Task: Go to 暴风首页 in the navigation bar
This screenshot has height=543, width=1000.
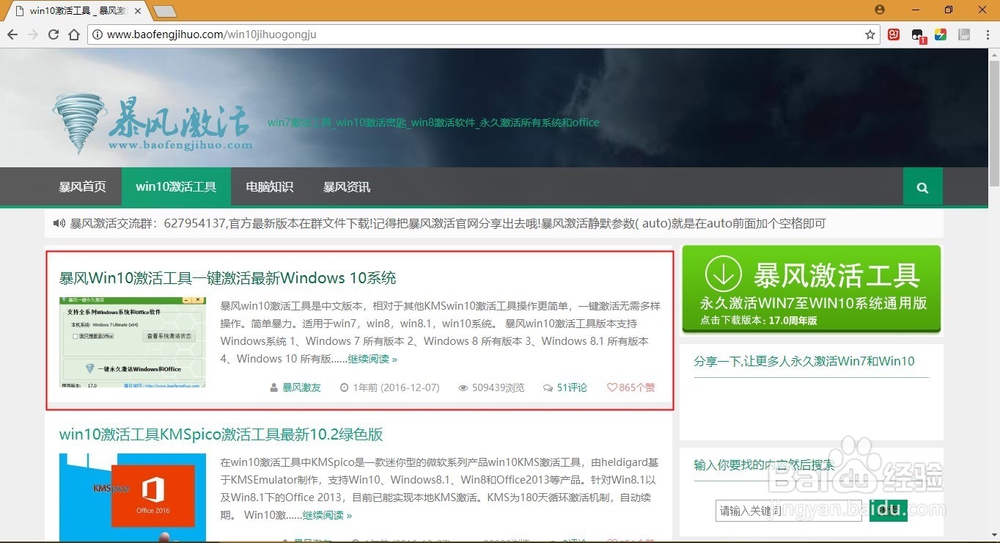Action: 82,187
